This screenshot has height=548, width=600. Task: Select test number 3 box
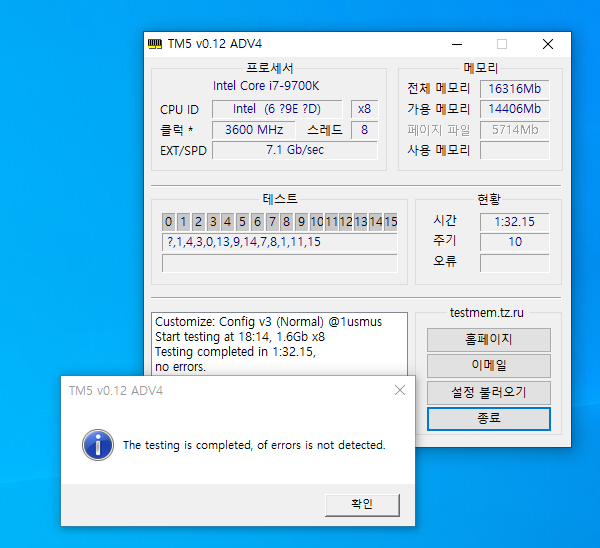213,222
